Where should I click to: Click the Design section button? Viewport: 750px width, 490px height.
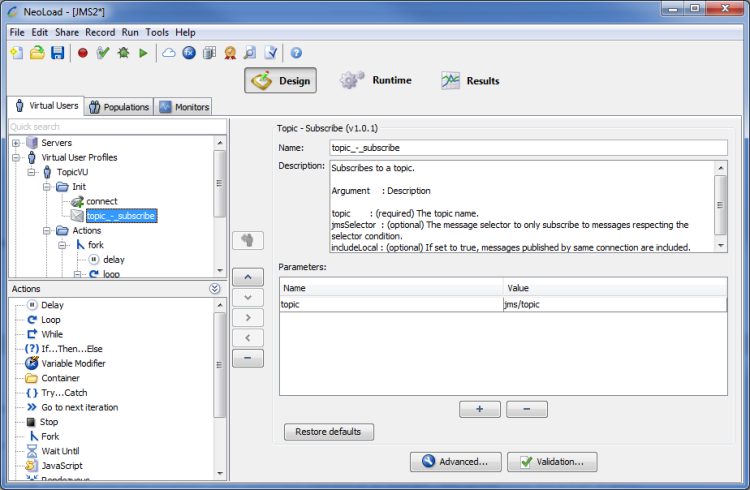tap(281, 80)
